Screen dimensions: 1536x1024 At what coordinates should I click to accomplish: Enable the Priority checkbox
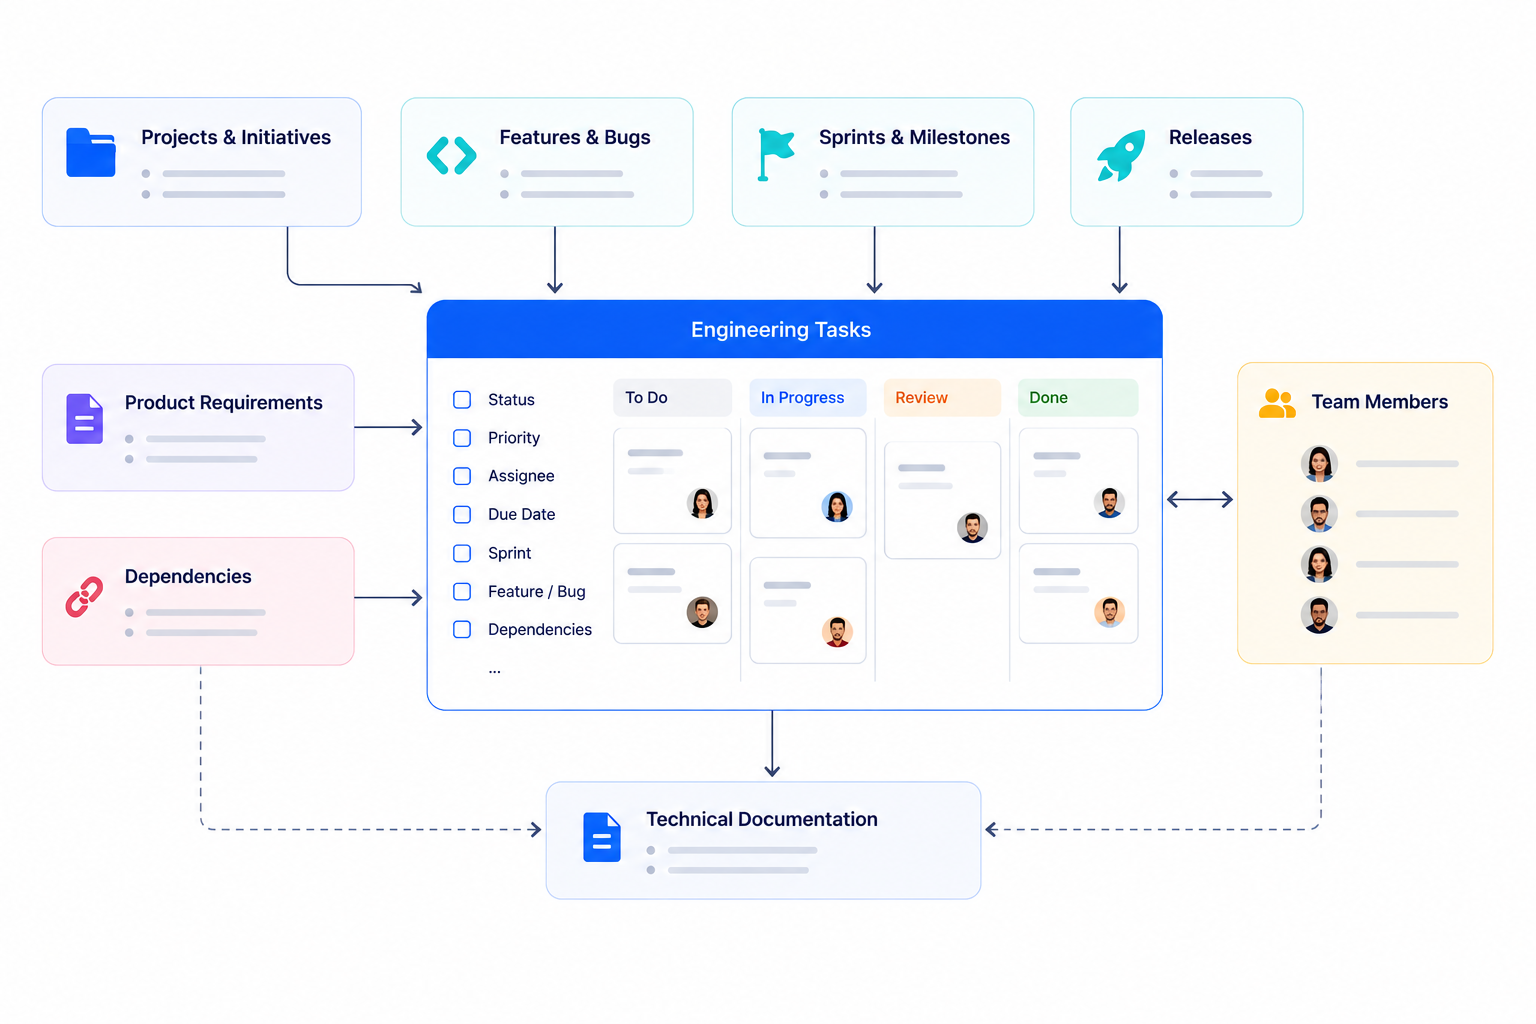(x=462, y=438)
